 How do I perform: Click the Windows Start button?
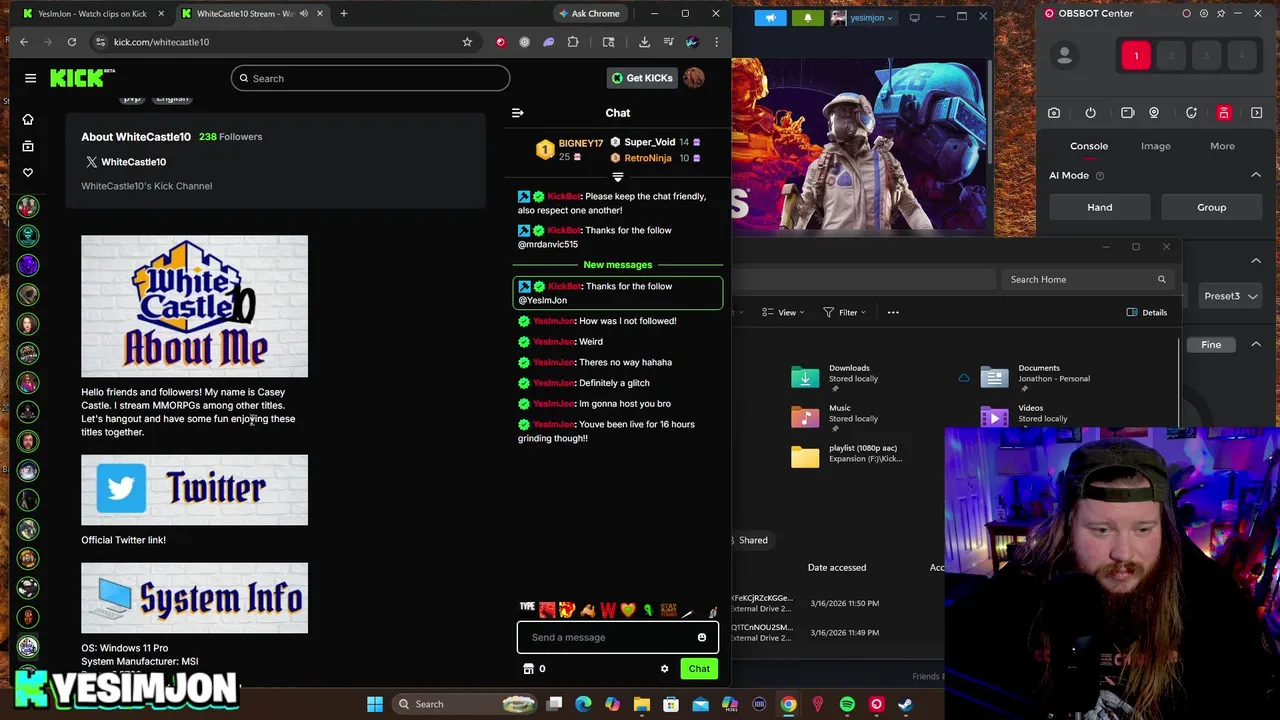pos(375,704)
